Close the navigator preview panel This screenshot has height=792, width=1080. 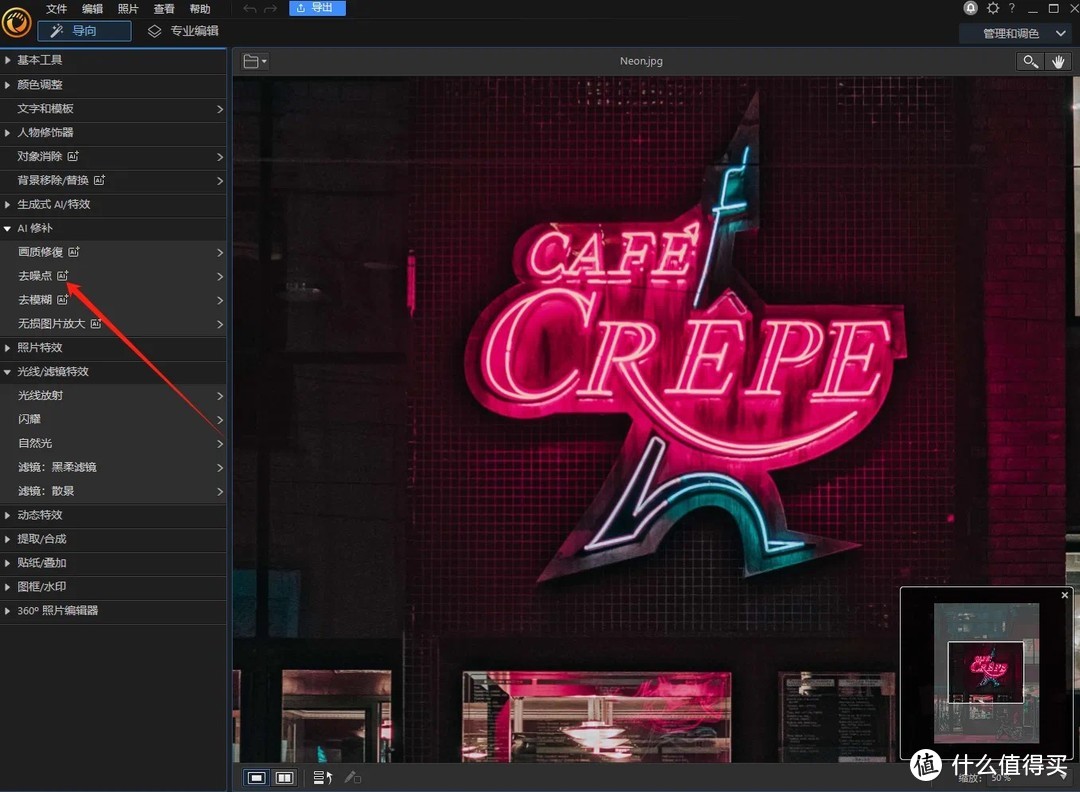[1065, 595]
